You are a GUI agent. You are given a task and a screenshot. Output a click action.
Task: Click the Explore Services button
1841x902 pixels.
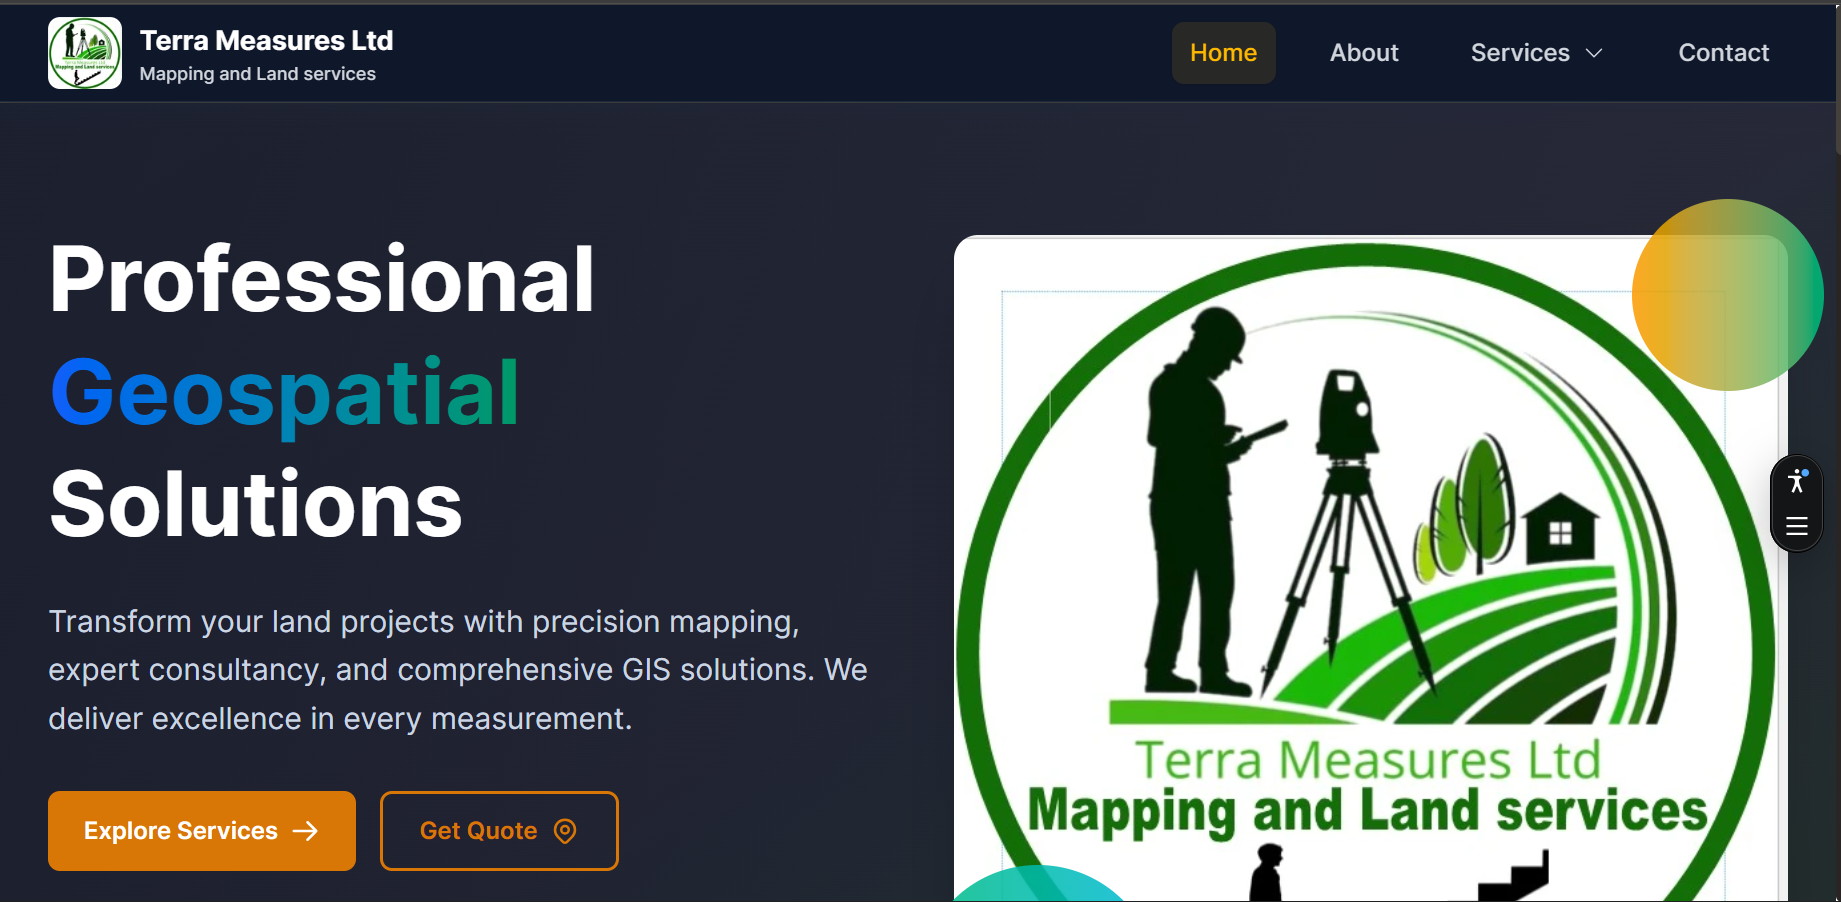[202, 831]
